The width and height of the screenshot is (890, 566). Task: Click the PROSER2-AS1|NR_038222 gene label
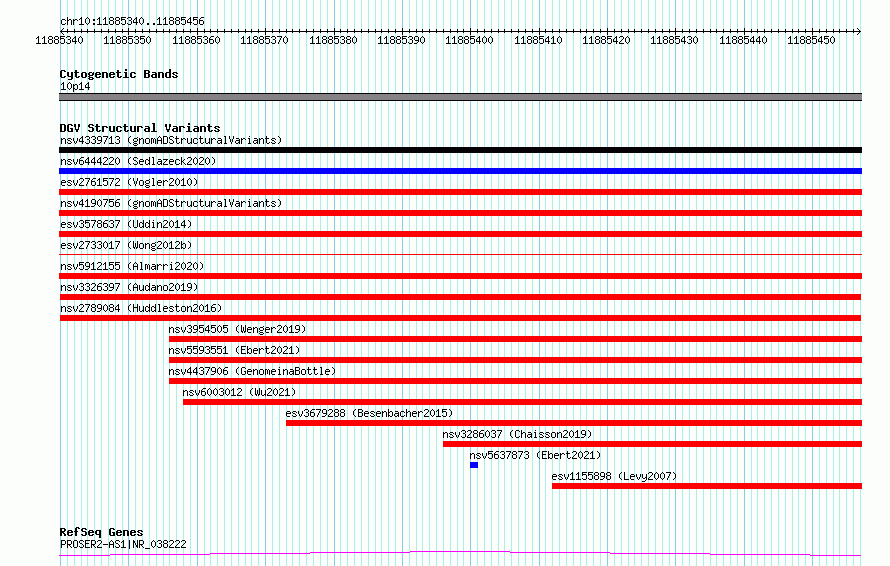coord(123,544)
